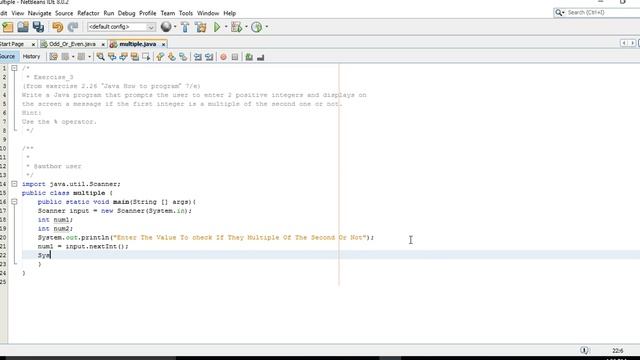Click the Clean and Build icon
Image resolution: width=640 pixels, height=360 pixels.
(200, 27)
